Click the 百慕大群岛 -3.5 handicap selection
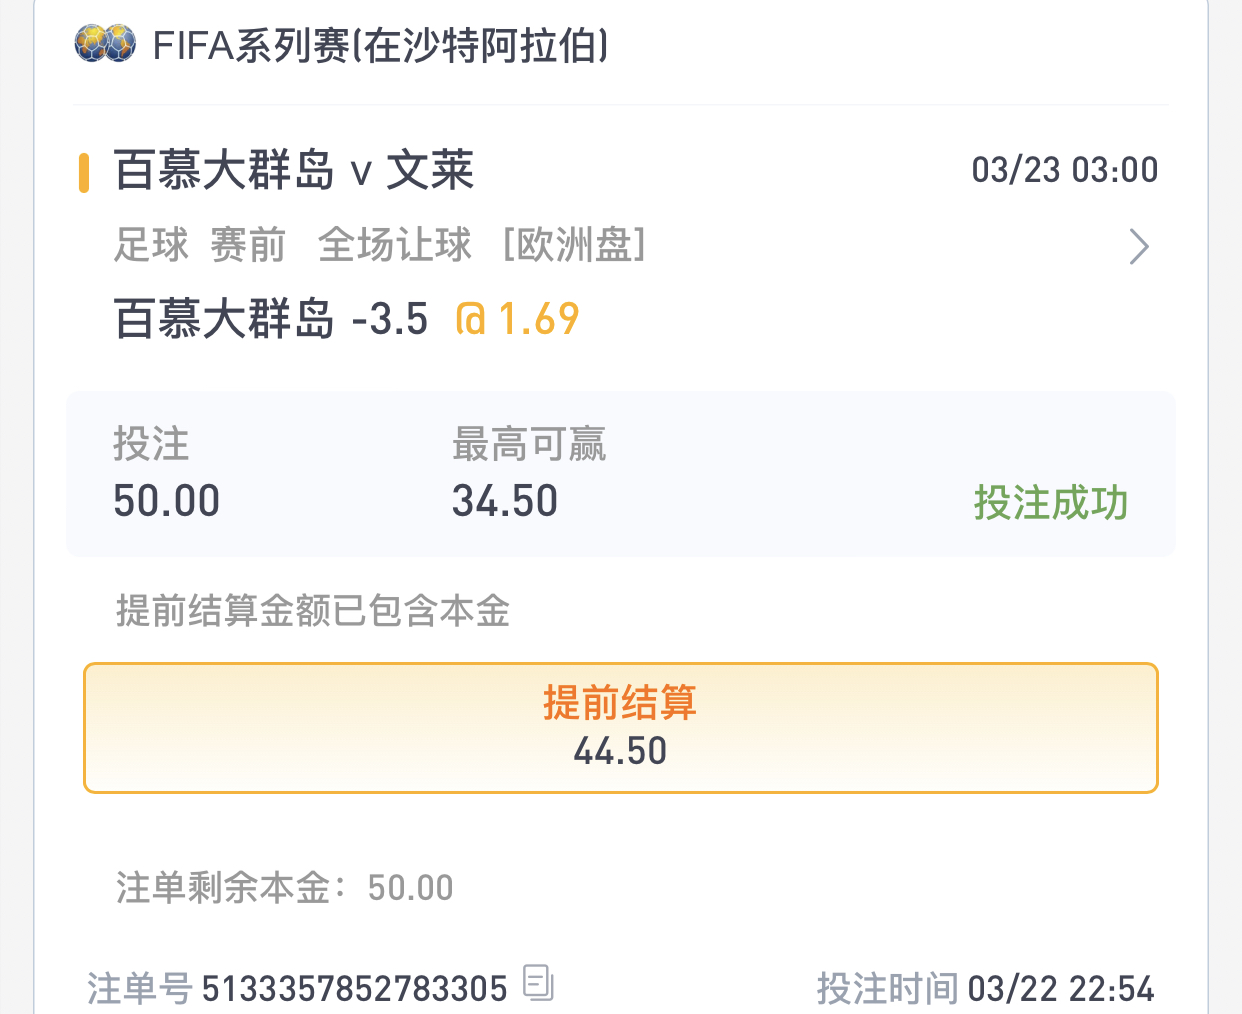 click(271, 319)
